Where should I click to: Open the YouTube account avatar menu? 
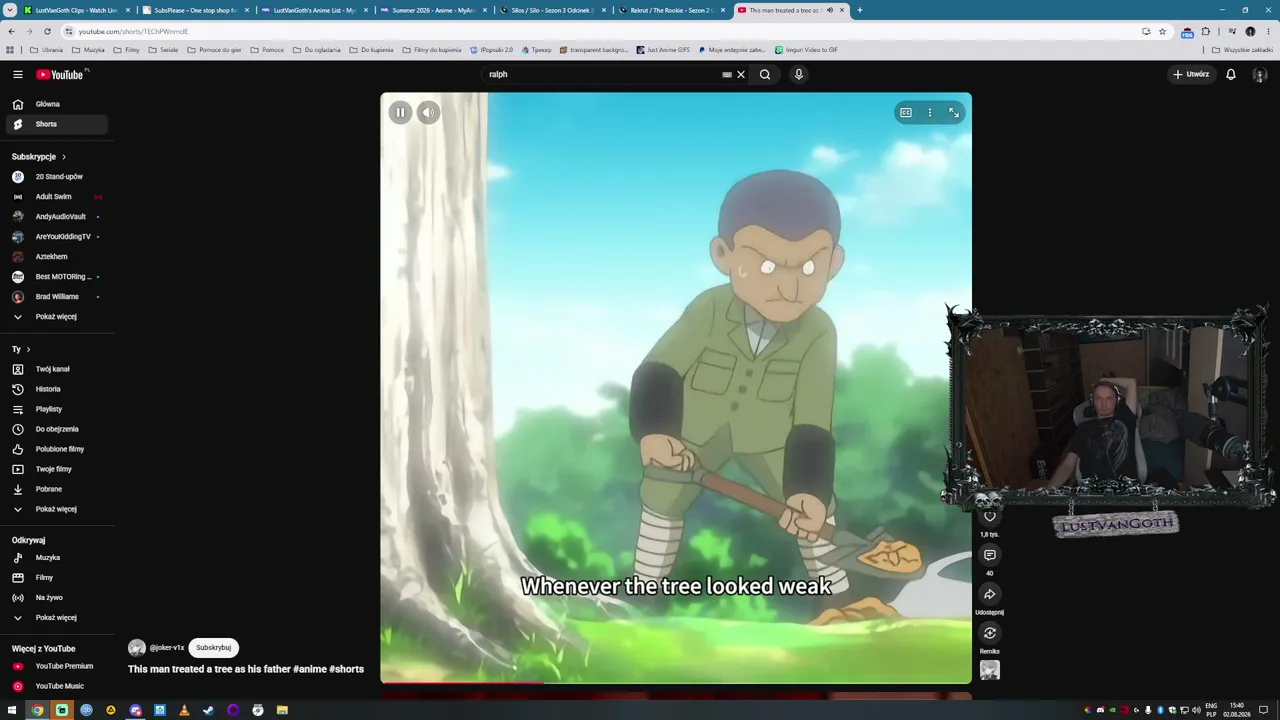pos(1260,75)
